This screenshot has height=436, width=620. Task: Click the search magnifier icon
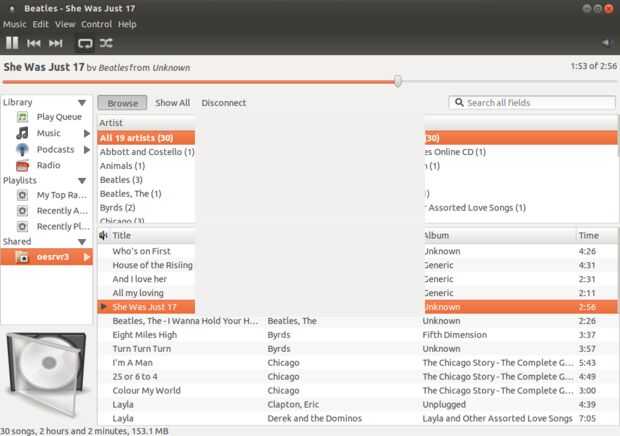pos(459,102)
